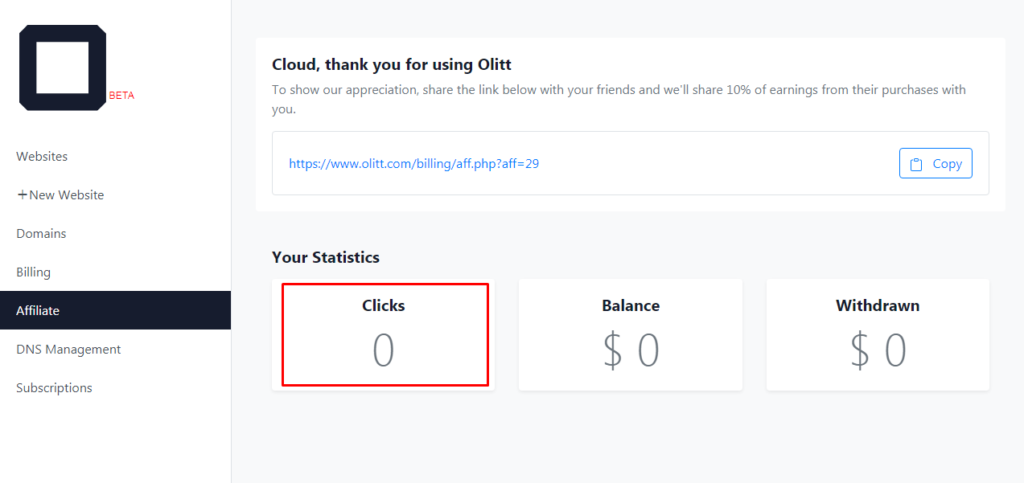Go to Domains in the sidebar

coord(41,233)
